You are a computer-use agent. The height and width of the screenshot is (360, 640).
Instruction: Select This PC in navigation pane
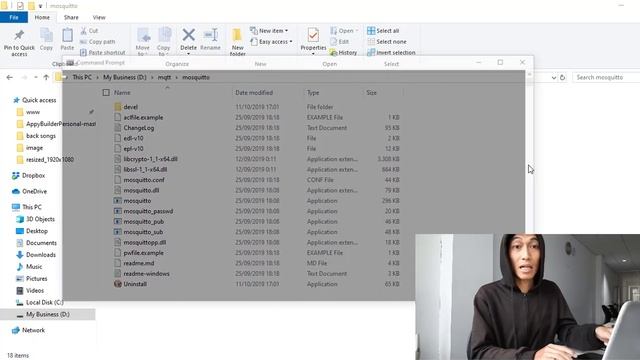[x=27, y=207]
